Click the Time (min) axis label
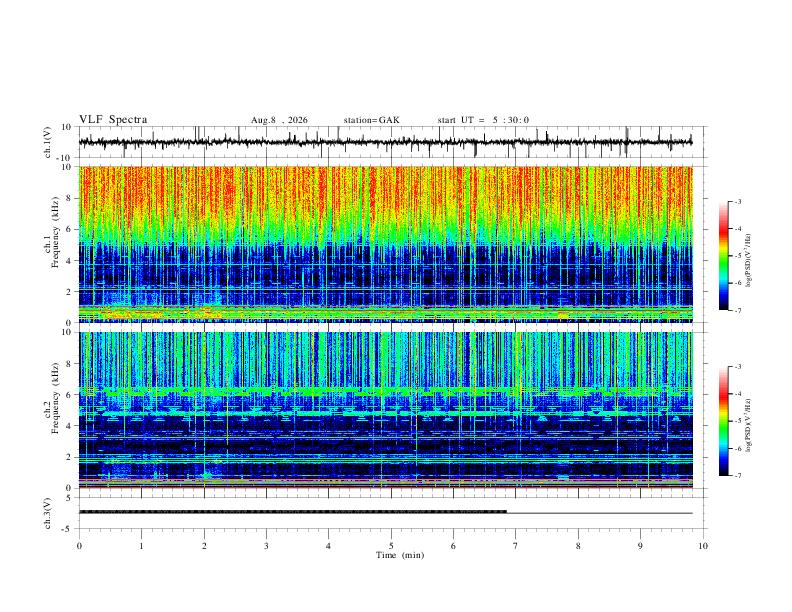This screenshot has height=612, width=792. [x=400, y=555]
